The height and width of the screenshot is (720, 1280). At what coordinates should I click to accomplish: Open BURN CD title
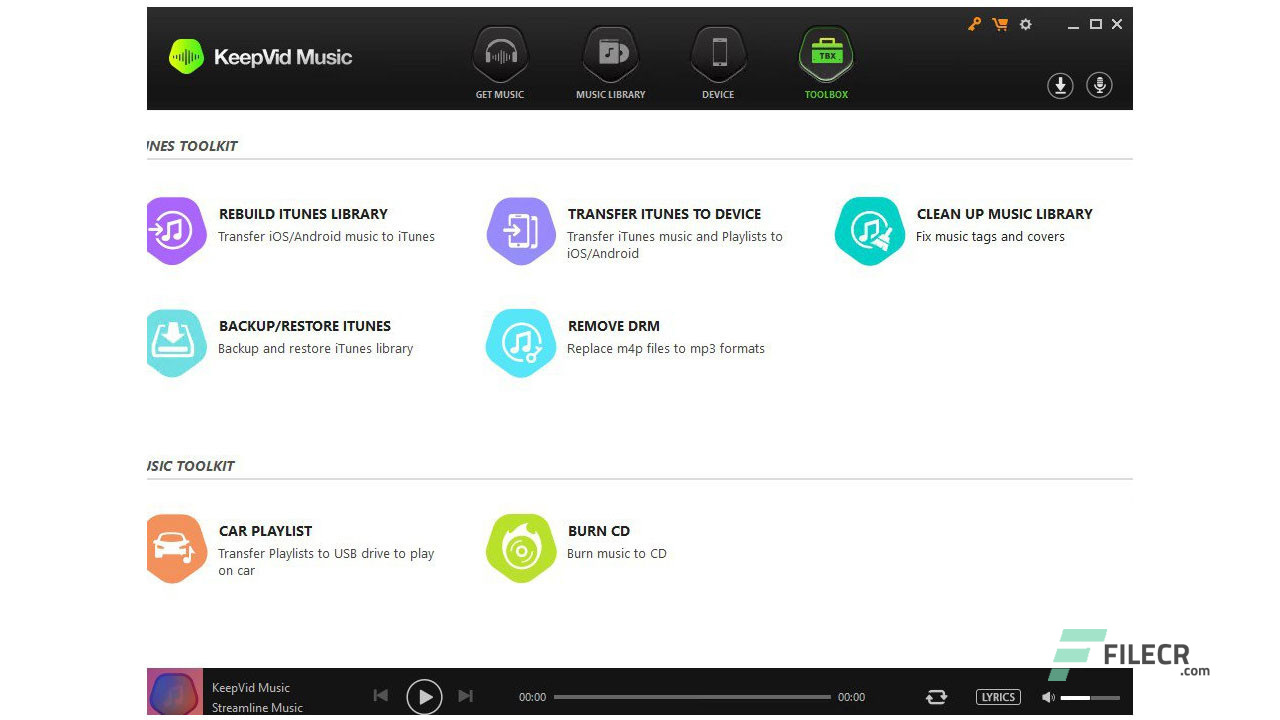pos(599,531)
